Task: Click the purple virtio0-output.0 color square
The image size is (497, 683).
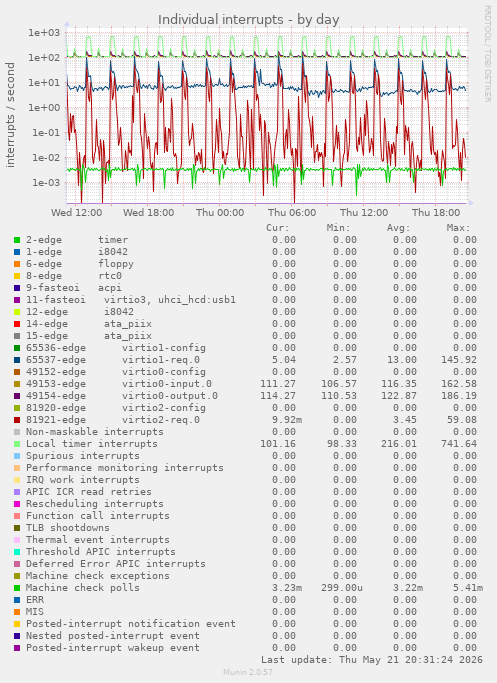Action: tap(17, 396)
